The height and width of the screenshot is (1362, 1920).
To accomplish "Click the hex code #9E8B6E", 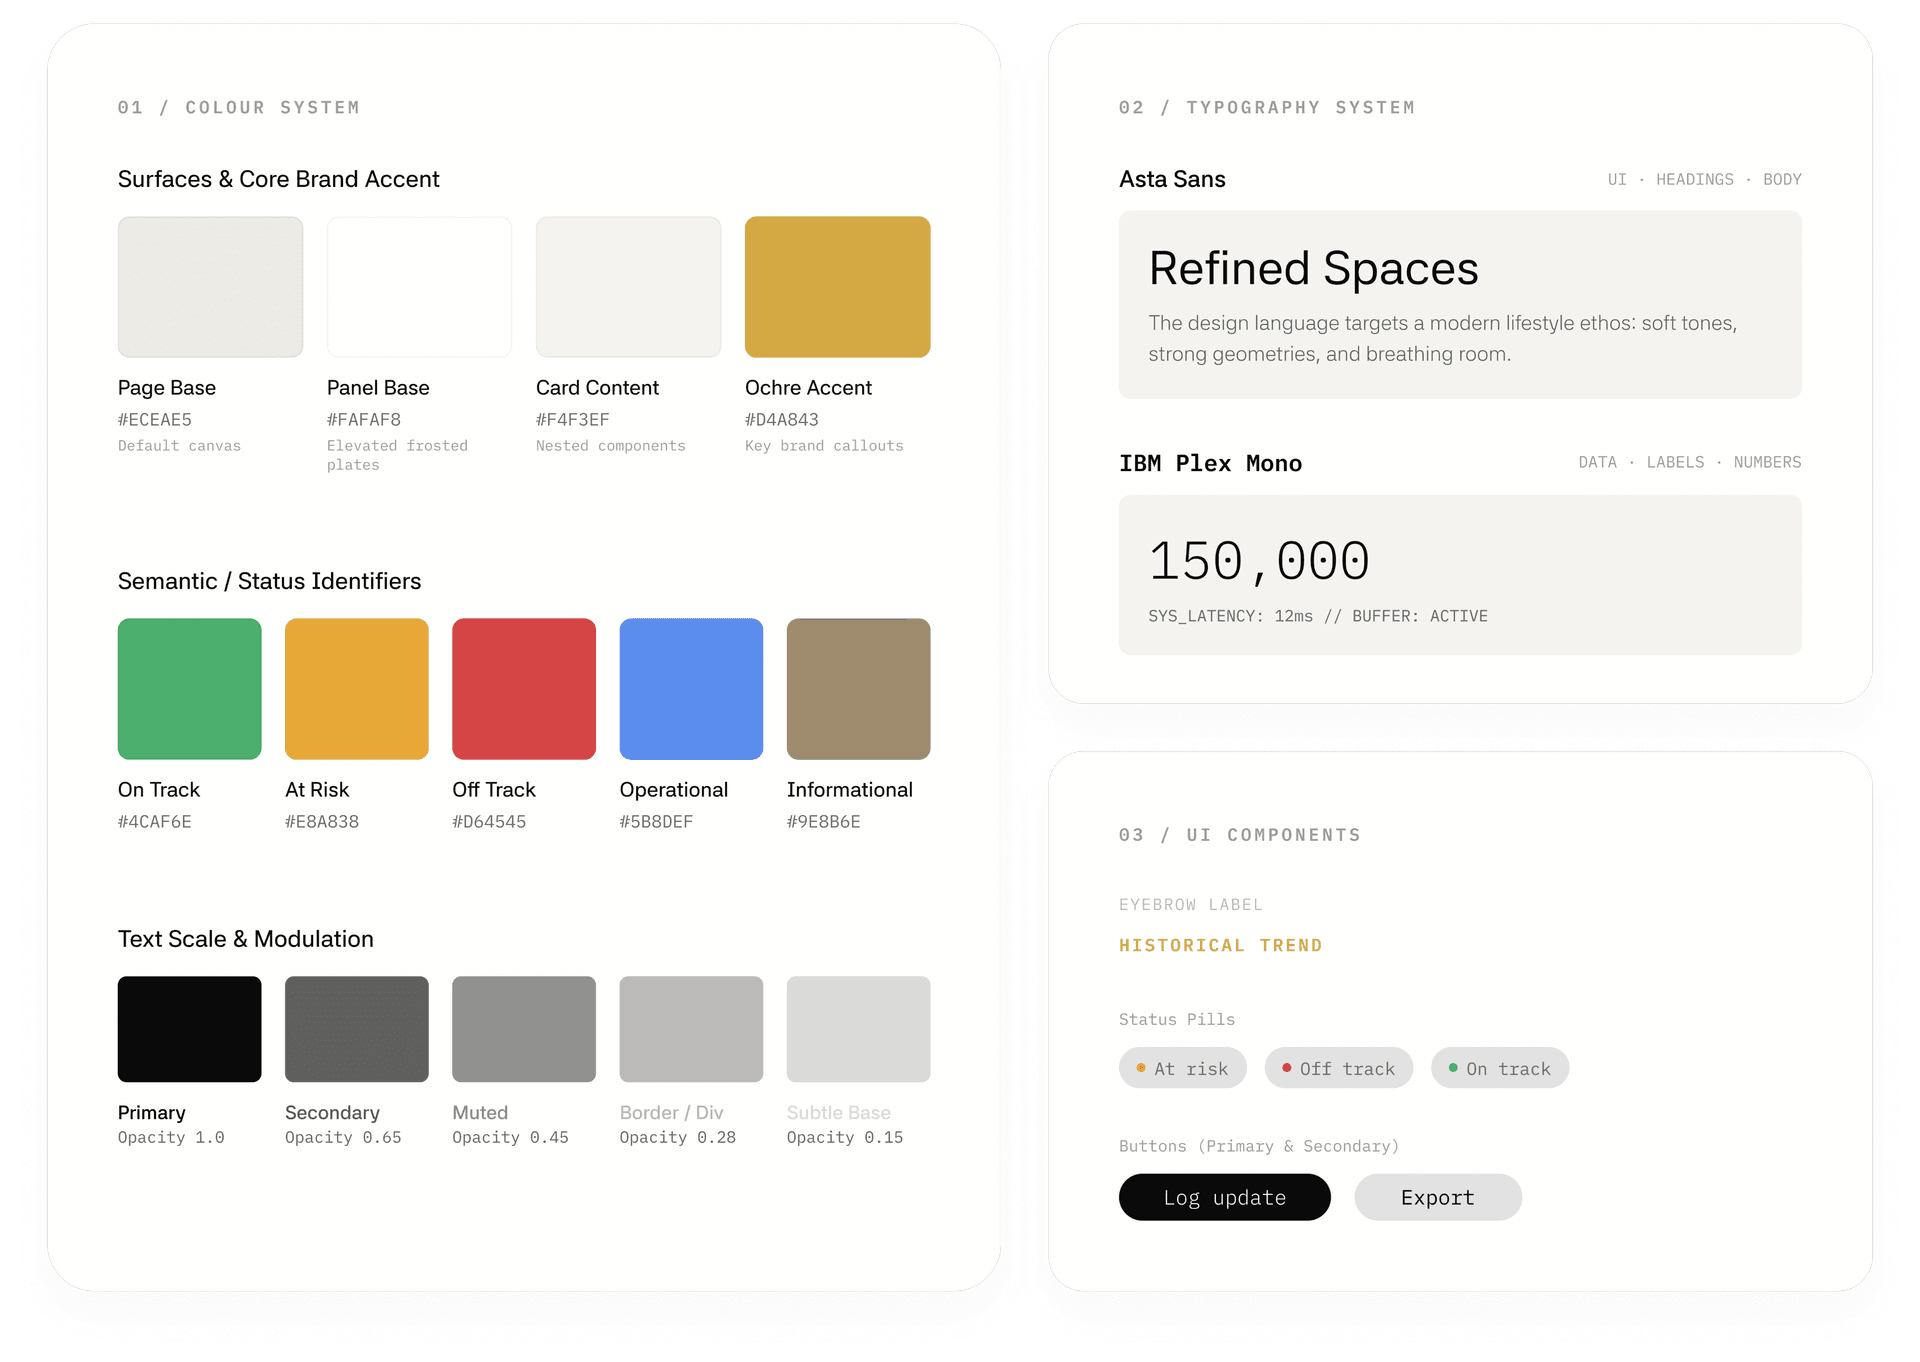I will (824, 822).
